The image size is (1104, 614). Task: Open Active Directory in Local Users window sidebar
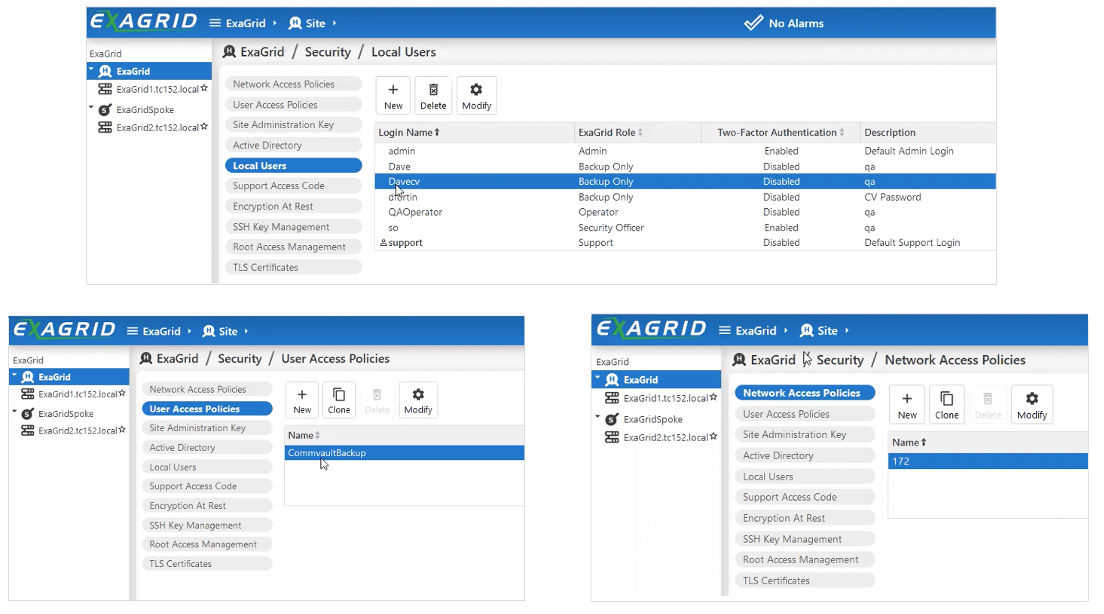tap(293, 145)
